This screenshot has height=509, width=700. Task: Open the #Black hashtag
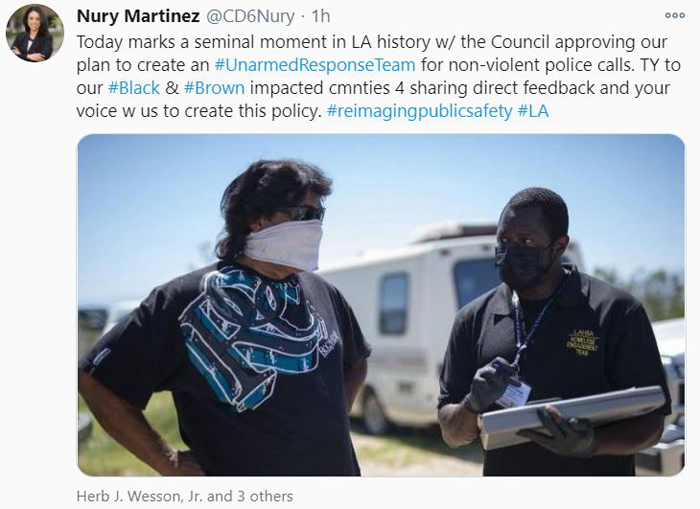[x=134, y=88]
